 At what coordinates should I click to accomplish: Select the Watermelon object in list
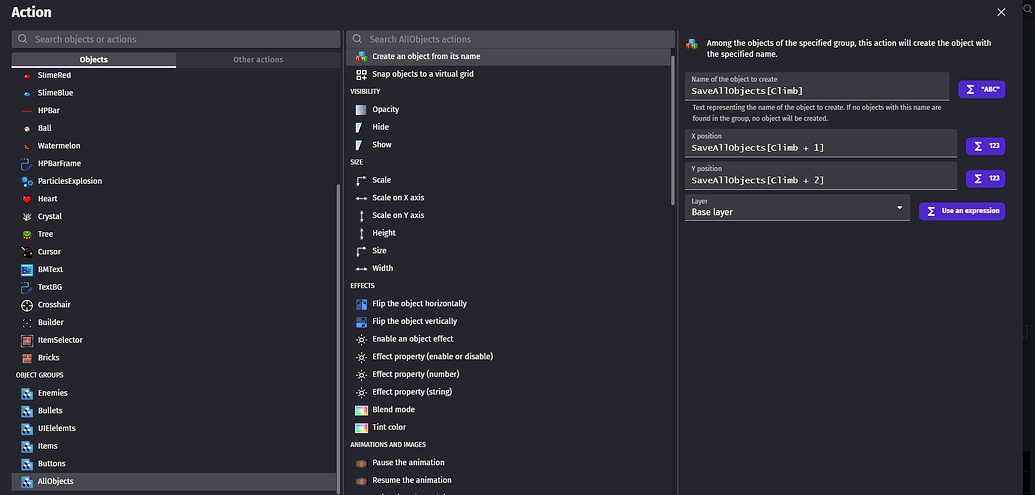click(x=58, y=146)
